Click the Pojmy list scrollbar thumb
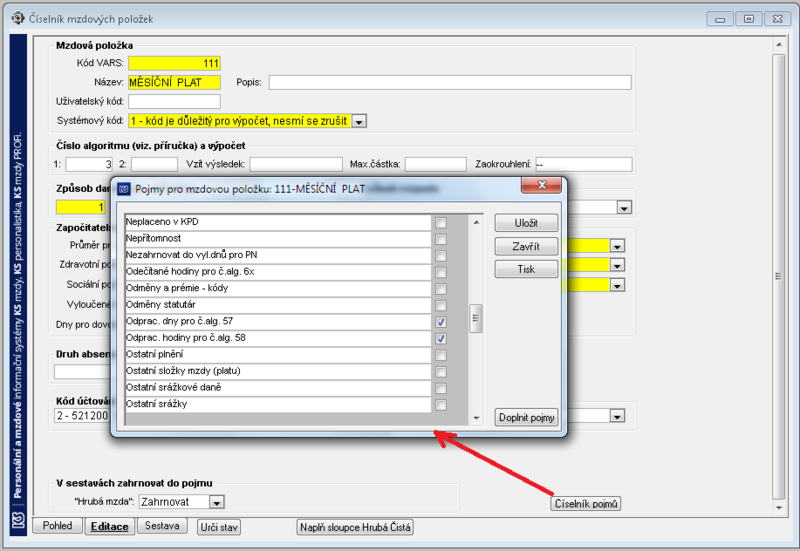The width and height of the screenshot is (800, 551). click(x=476, y=318)
